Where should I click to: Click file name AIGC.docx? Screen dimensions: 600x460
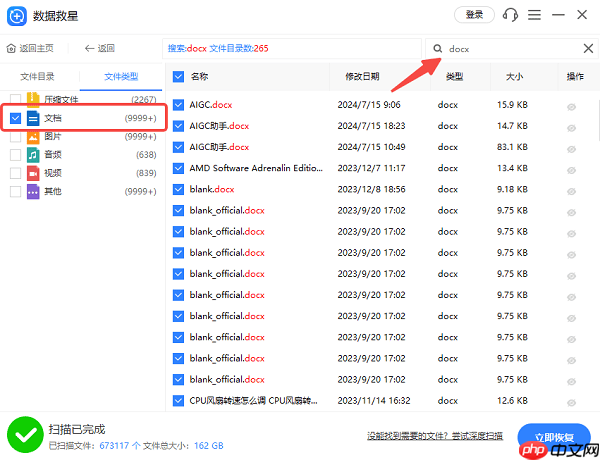click(211, 105)
